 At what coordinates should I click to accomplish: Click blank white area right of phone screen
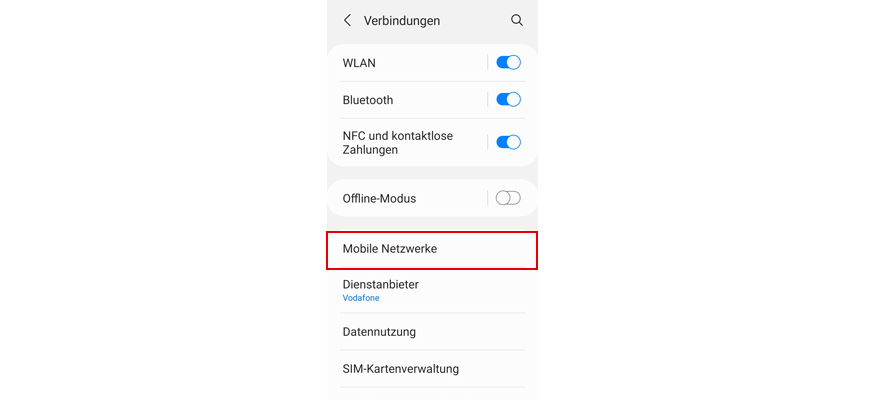[x=709, y=200]
